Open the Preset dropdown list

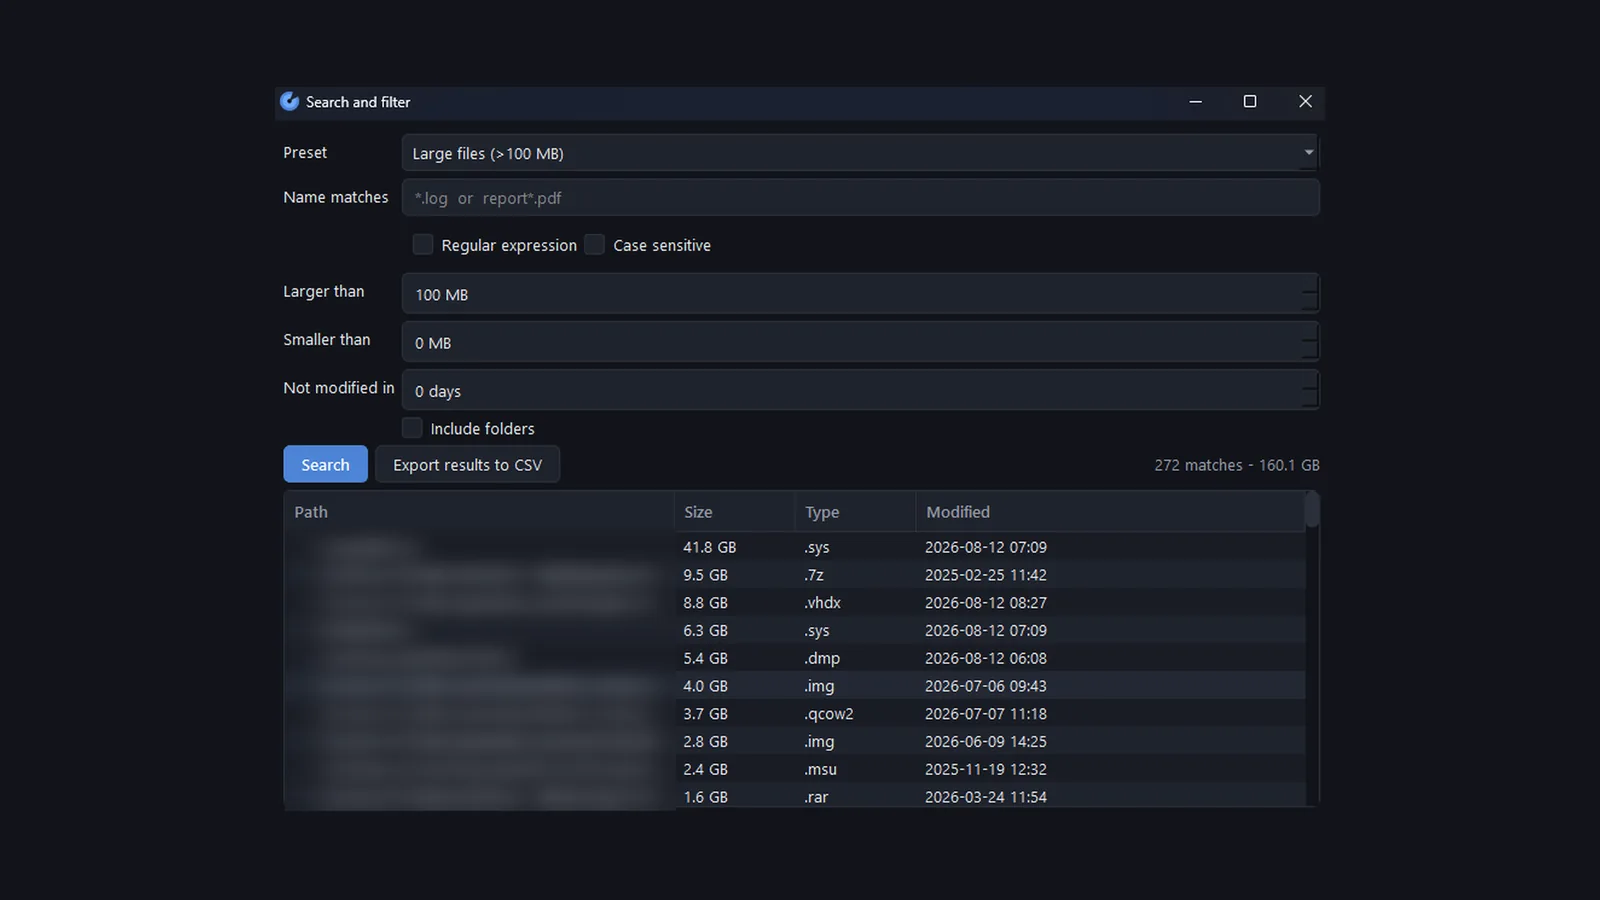pyautogui.click(x=860, y=153)
